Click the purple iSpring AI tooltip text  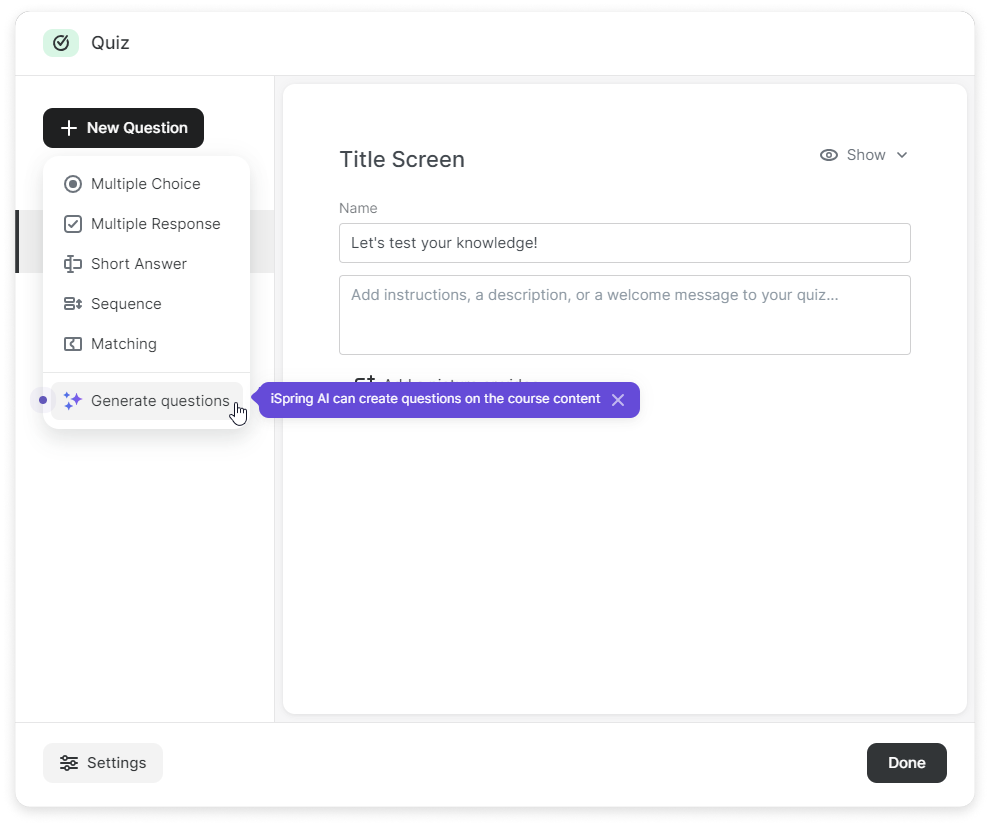435,399
